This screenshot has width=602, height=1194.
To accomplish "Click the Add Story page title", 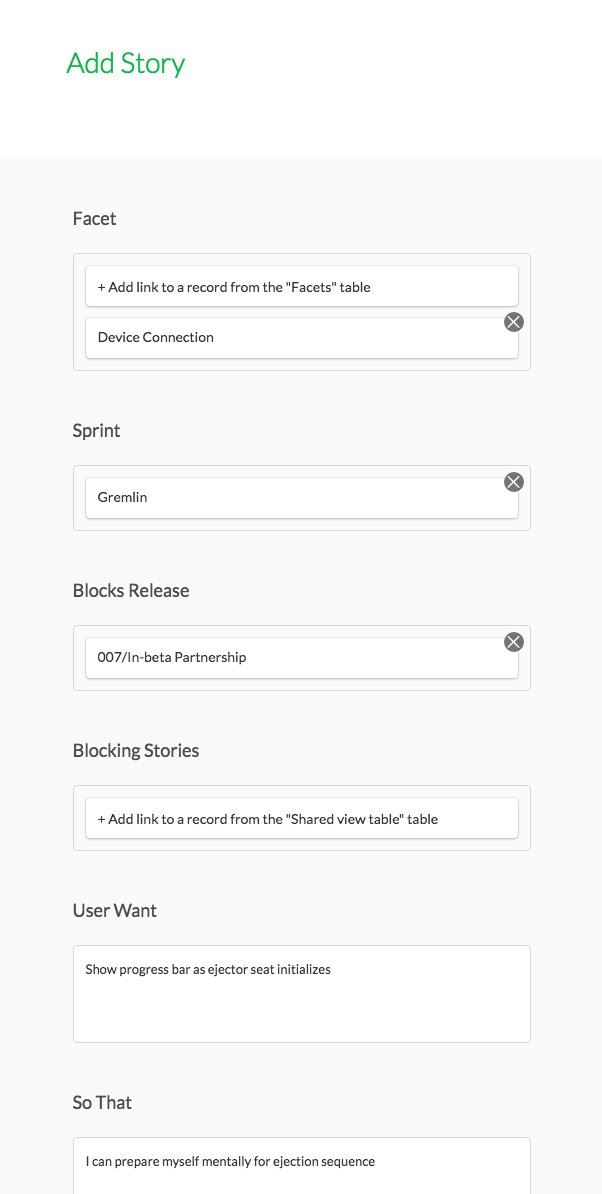I will (126, 63).
